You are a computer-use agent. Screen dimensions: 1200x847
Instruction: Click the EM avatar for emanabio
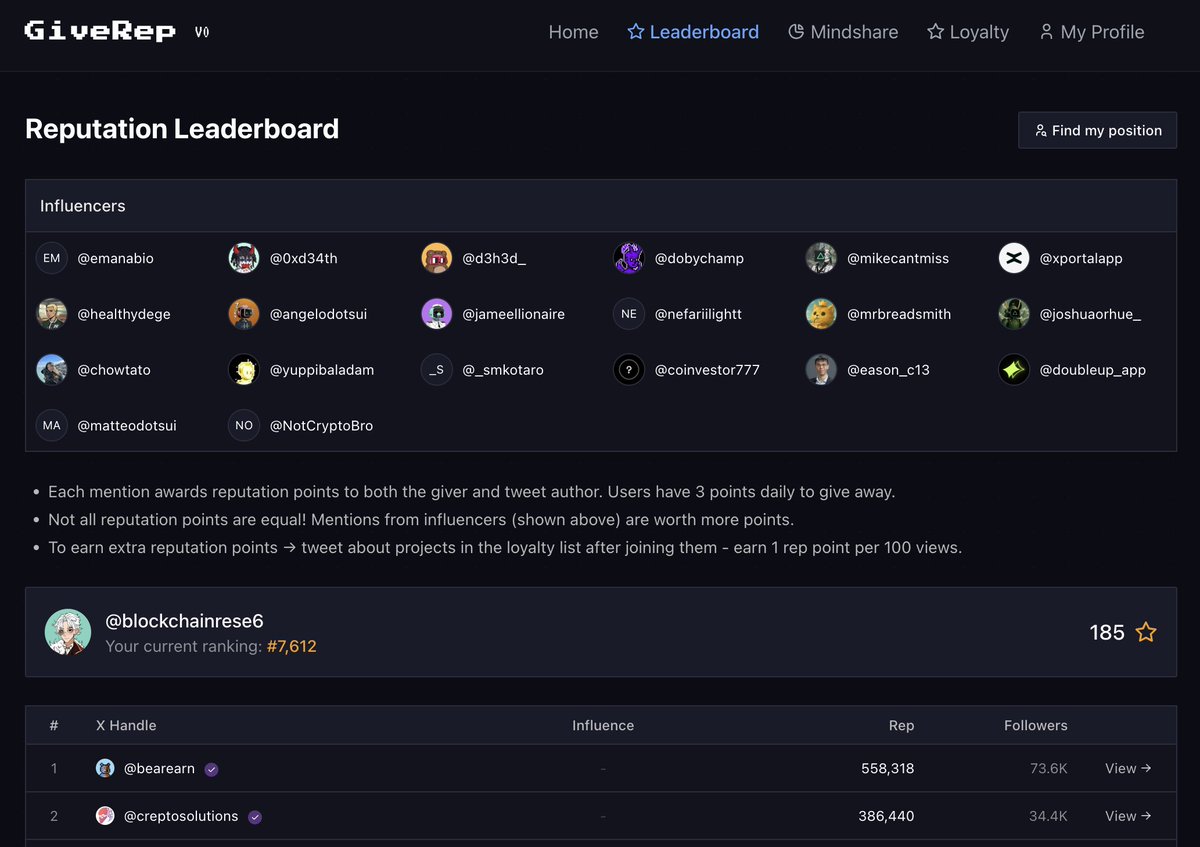click(x=52, y=258)
